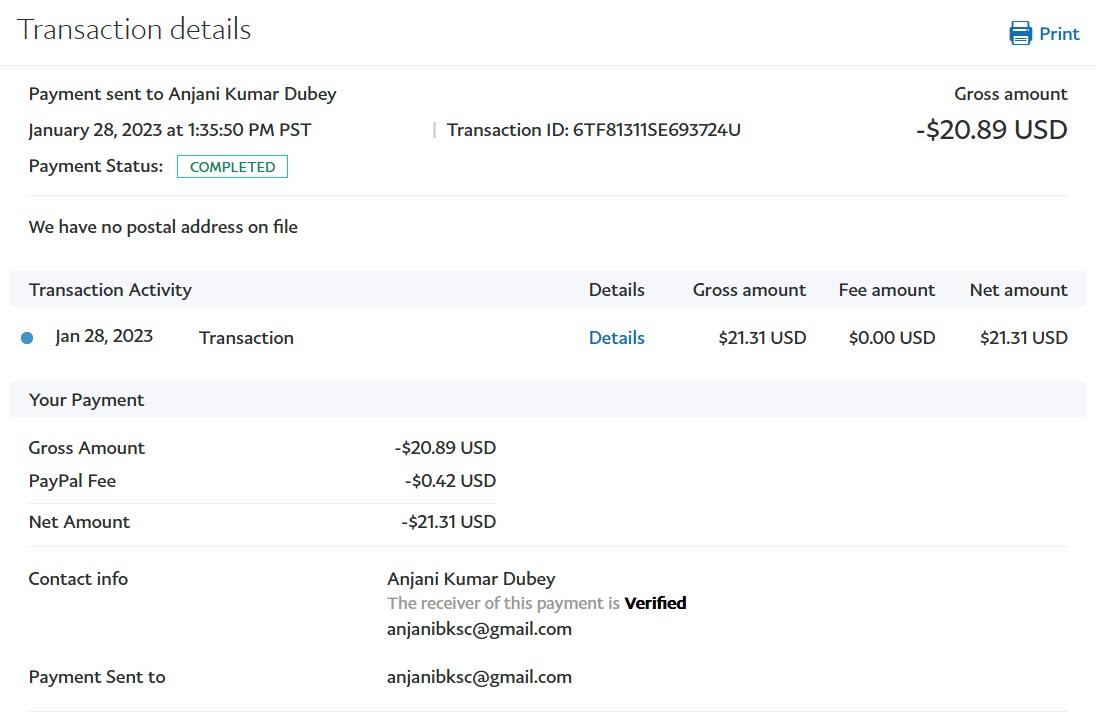
Task: Click the Verified receiver status text
Action: [655, 603]
